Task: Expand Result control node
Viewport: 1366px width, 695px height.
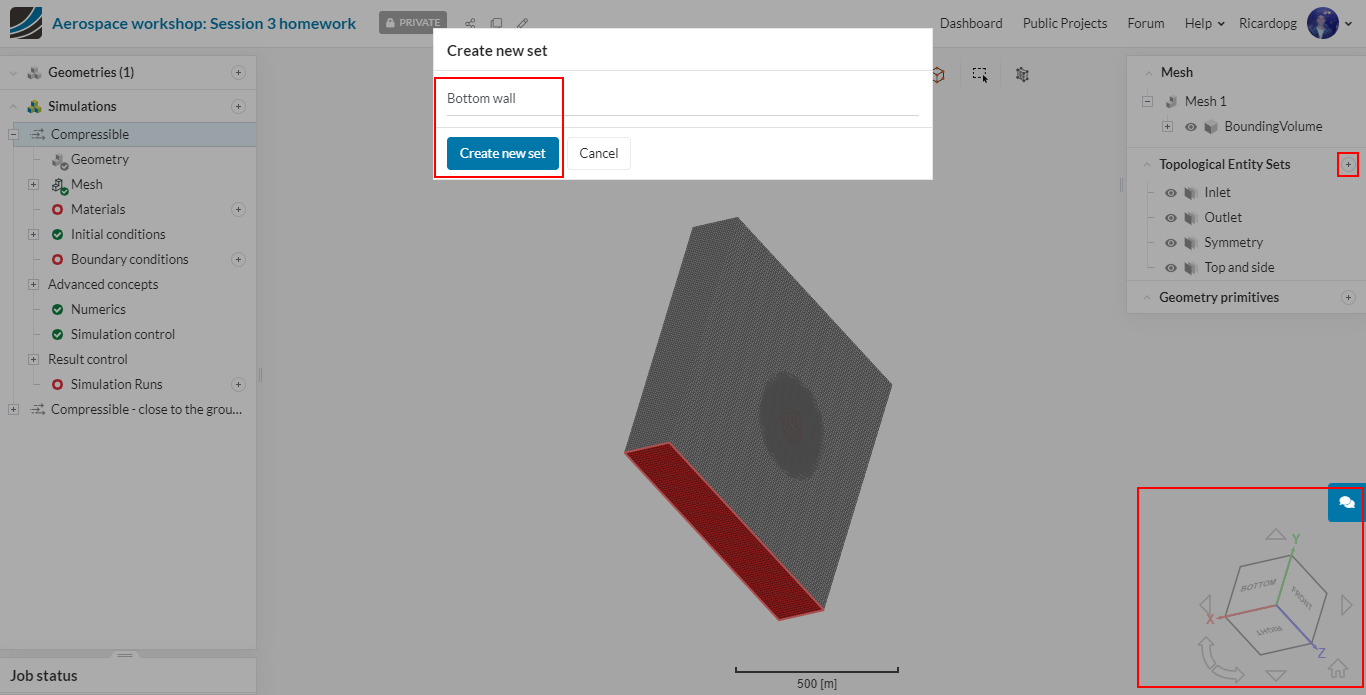Action: [33, 359]
